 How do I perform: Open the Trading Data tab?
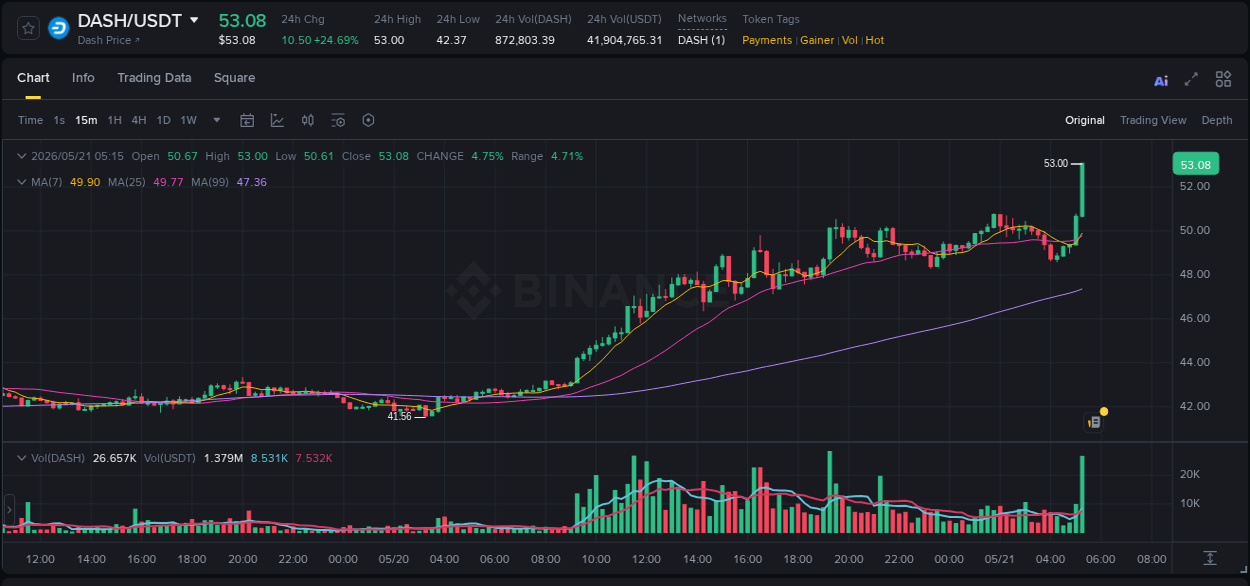point(154,78)
